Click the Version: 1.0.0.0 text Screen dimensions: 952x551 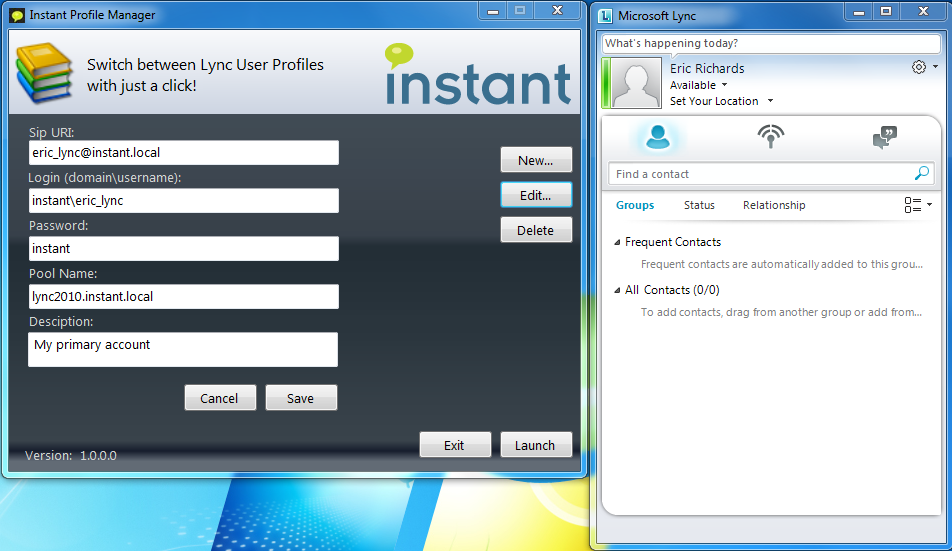click(x=70, y=455)
